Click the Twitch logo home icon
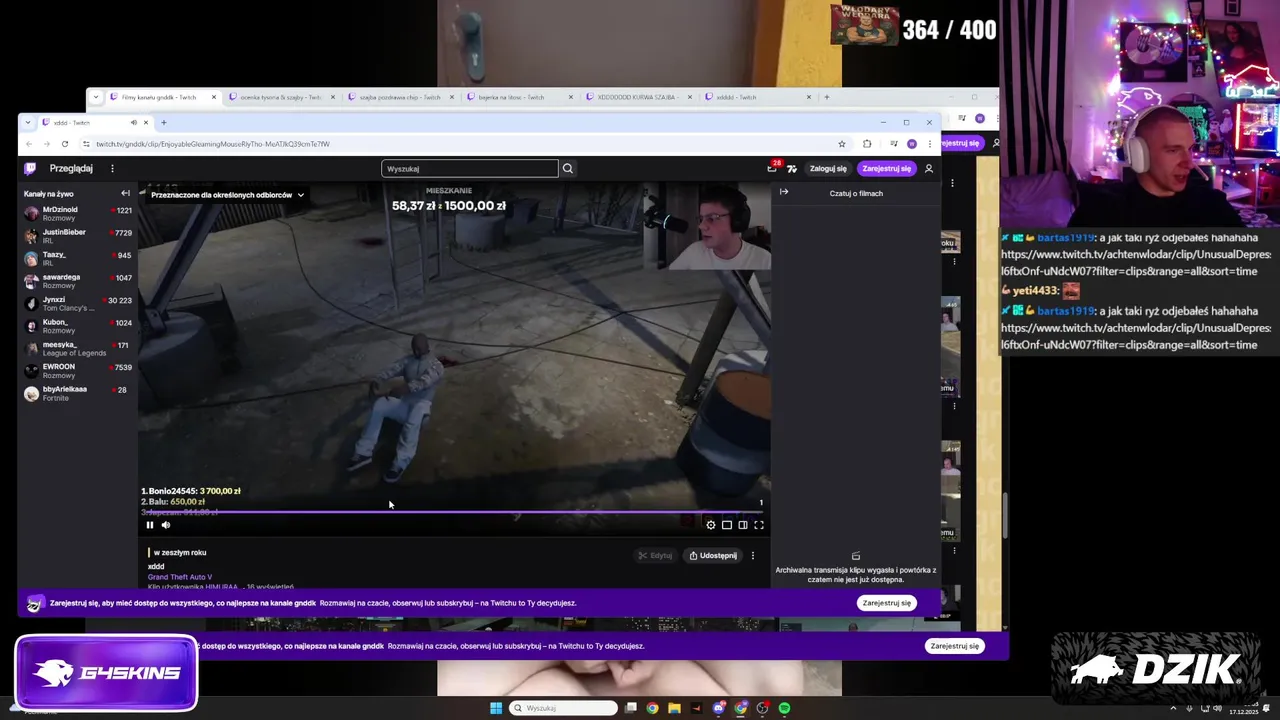 pos(31,169)
